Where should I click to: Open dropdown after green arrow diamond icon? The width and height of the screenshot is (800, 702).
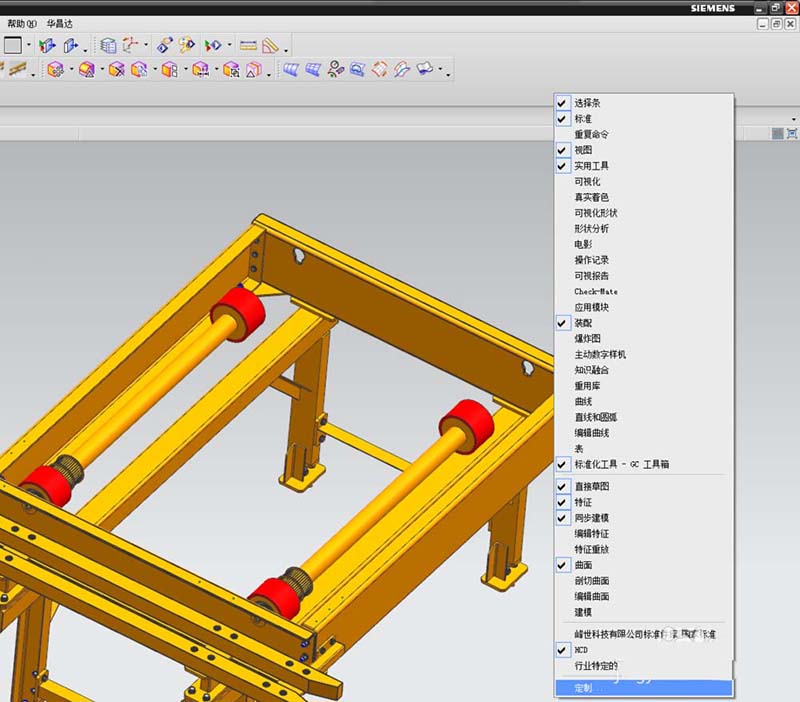pyautogui.click(x=229, y=45)
